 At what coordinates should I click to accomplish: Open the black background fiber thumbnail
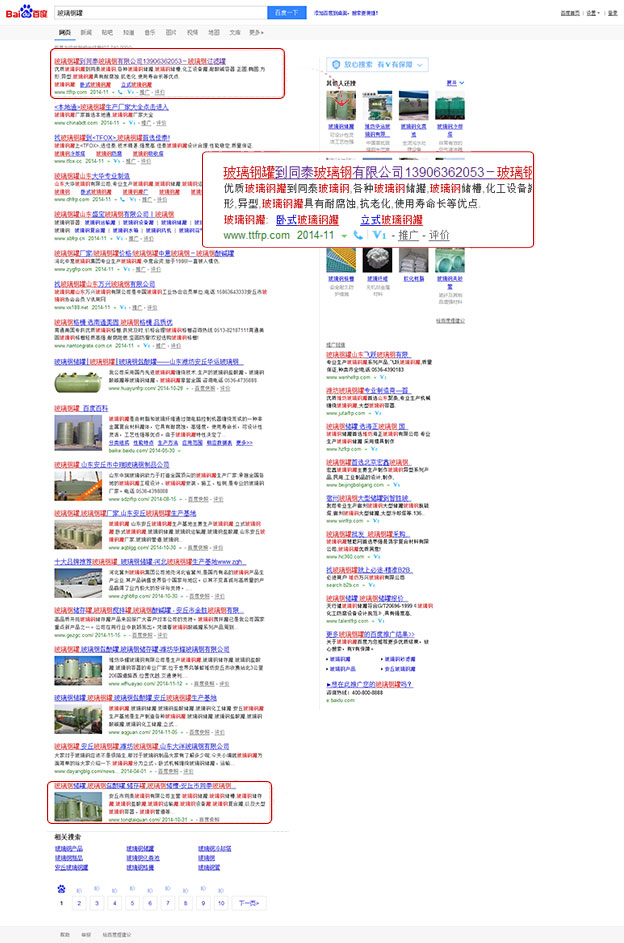point(377,260)
